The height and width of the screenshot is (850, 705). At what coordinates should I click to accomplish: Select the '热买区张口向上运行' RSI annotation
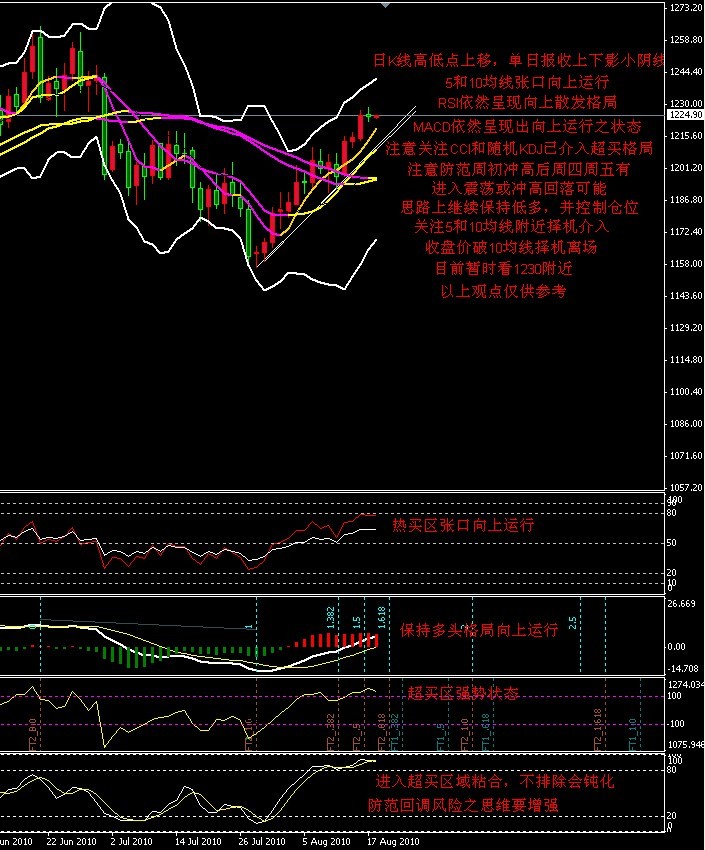(x=462, y=524)
